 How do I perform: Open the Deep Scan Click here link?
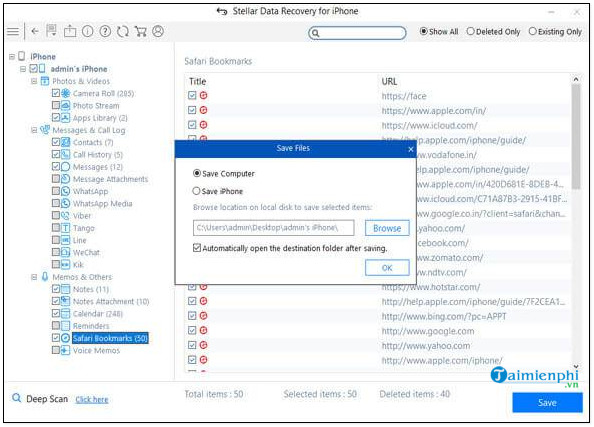(92, 399)
